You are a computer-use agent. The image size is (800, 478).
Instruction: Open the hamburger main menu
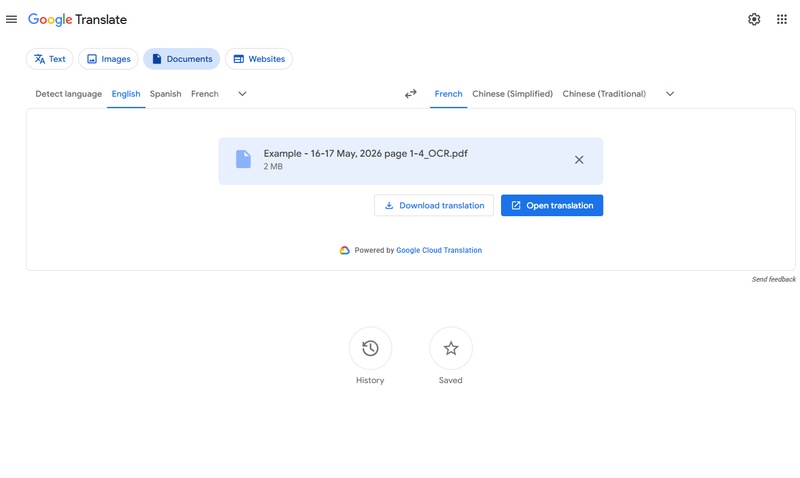point(11,19)
